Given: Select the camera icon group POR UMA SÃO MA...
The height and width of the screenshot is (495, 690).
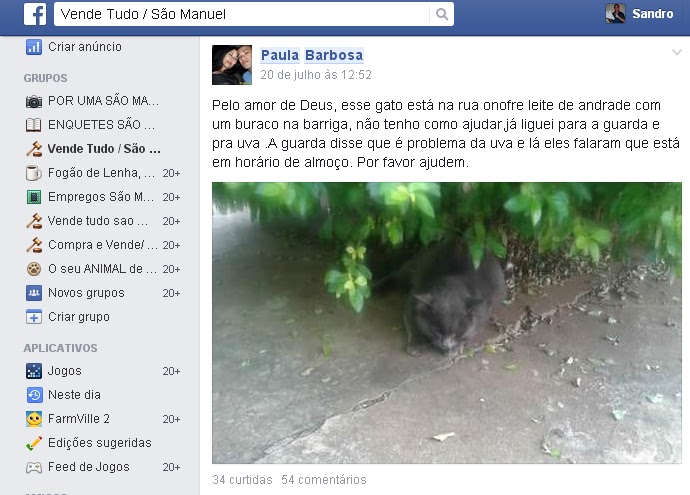Looking at the screenshot, I should (34, 101).
